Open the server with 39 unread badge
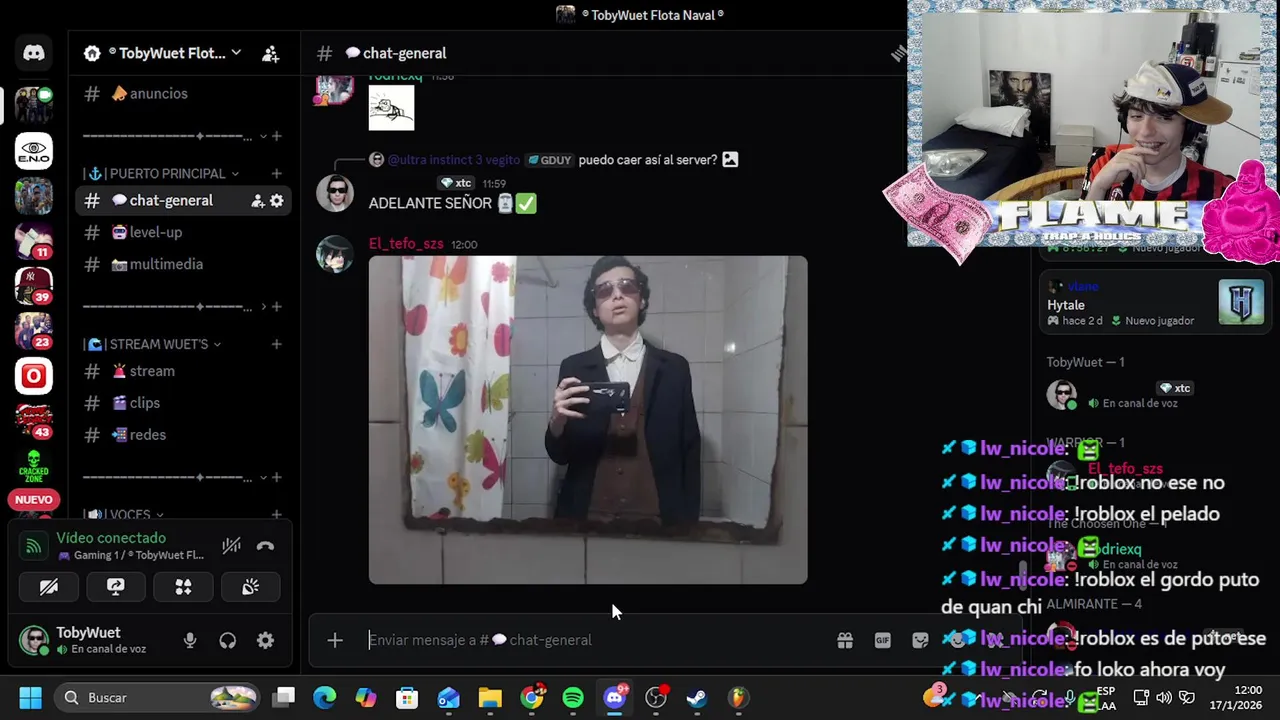This screenshot has height=720, width=1280. 34,286
